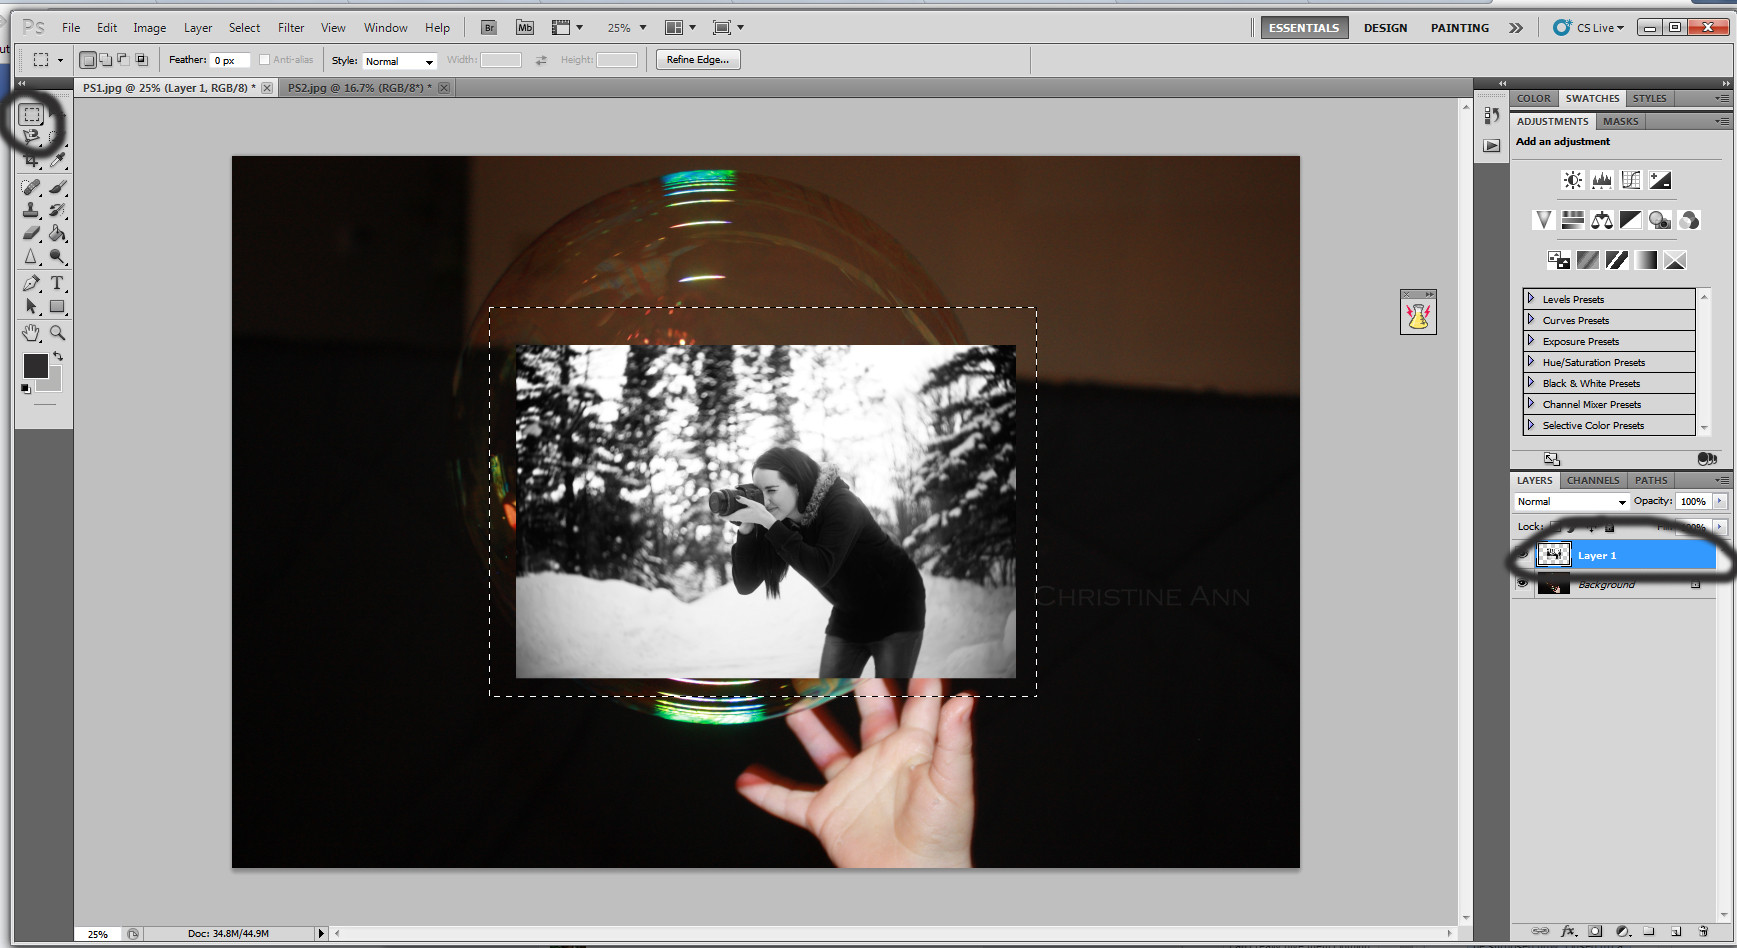1737x948 pixels.
Task: Open the background color picker
Action: click(54, 383)
